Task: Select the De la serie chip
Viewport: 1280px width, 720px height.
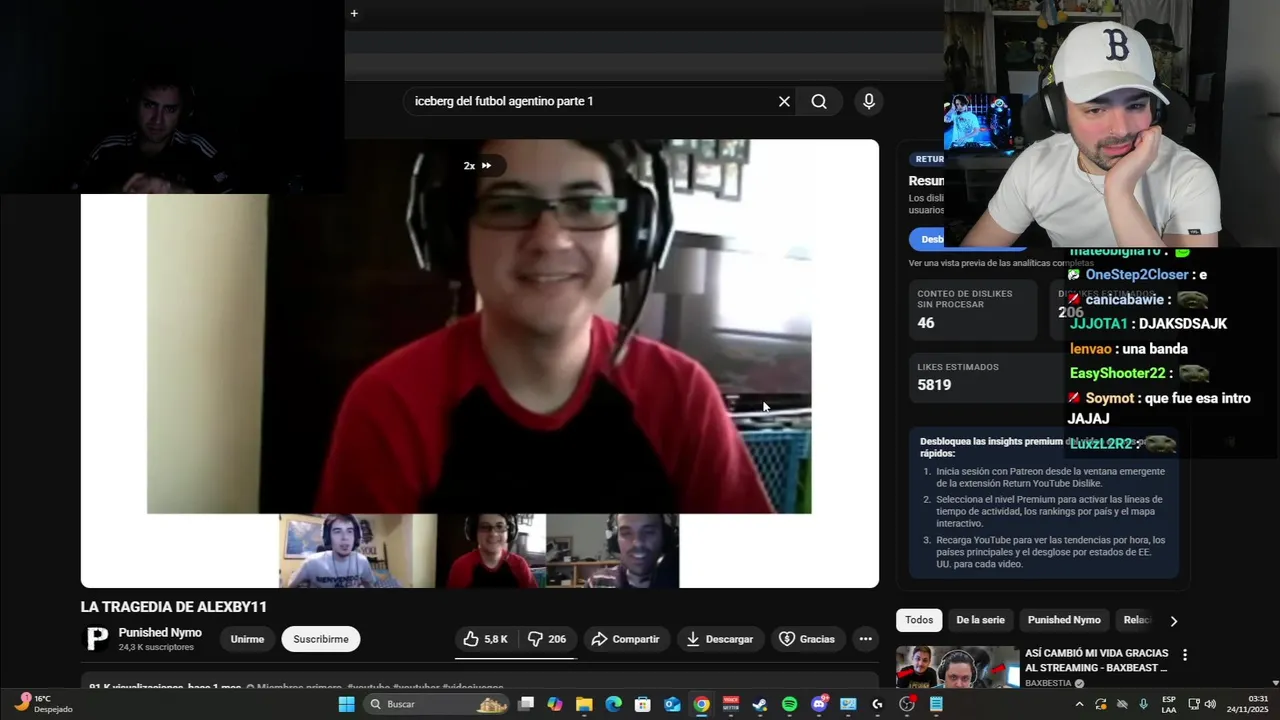Action: coord(980,620)
